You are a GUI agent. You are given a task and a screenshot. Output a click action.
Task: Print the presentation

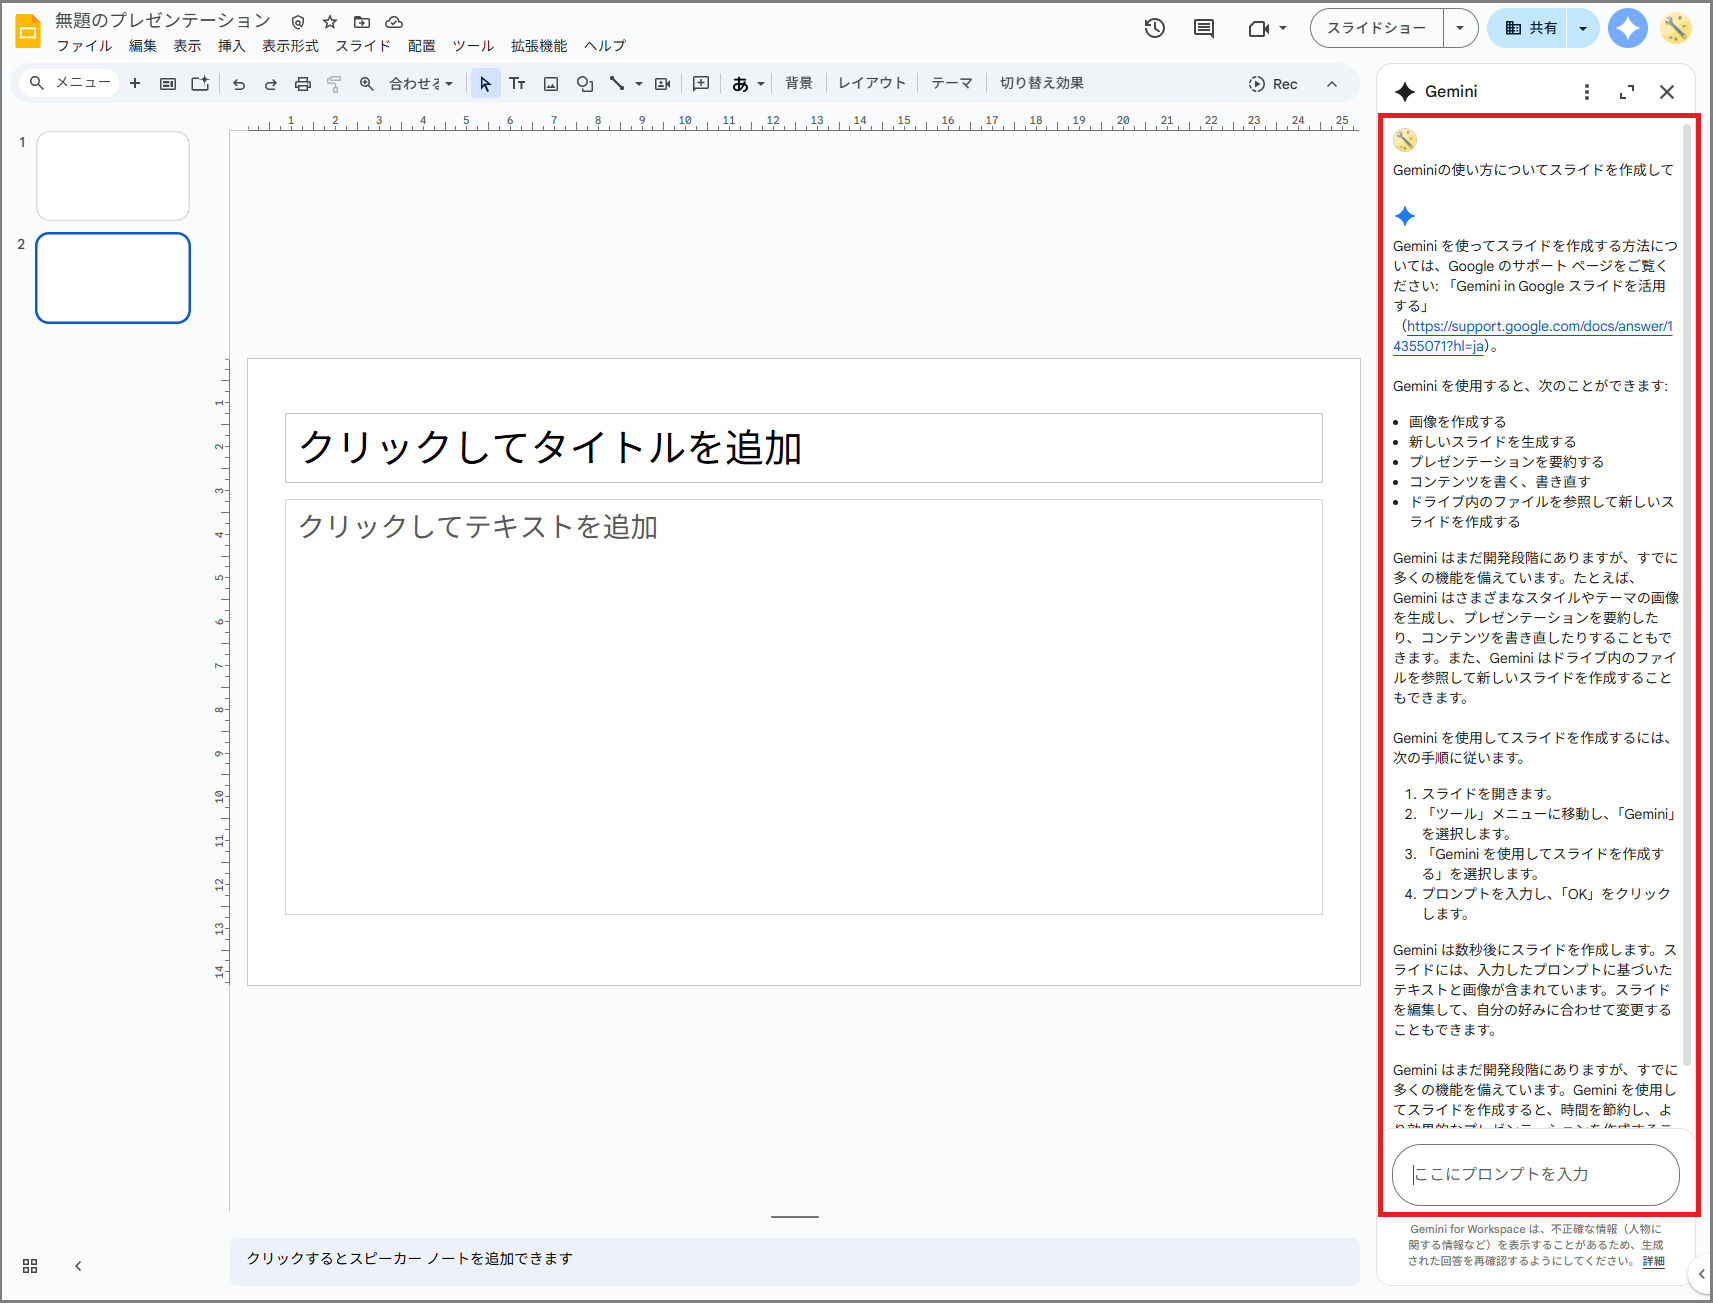click(x=303, y=84)
